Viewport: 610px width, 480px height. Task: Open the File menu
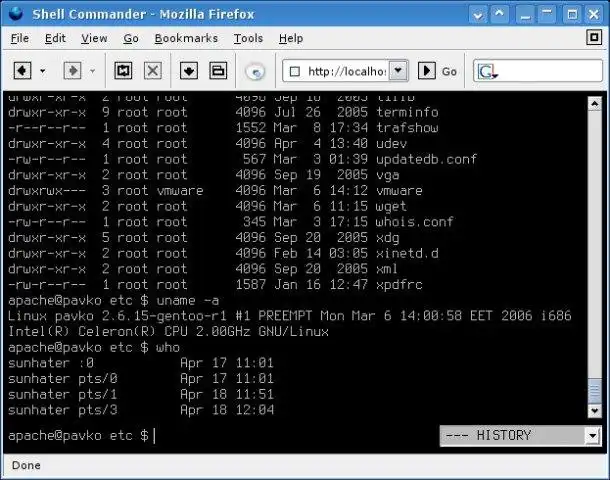pos(19,38)
